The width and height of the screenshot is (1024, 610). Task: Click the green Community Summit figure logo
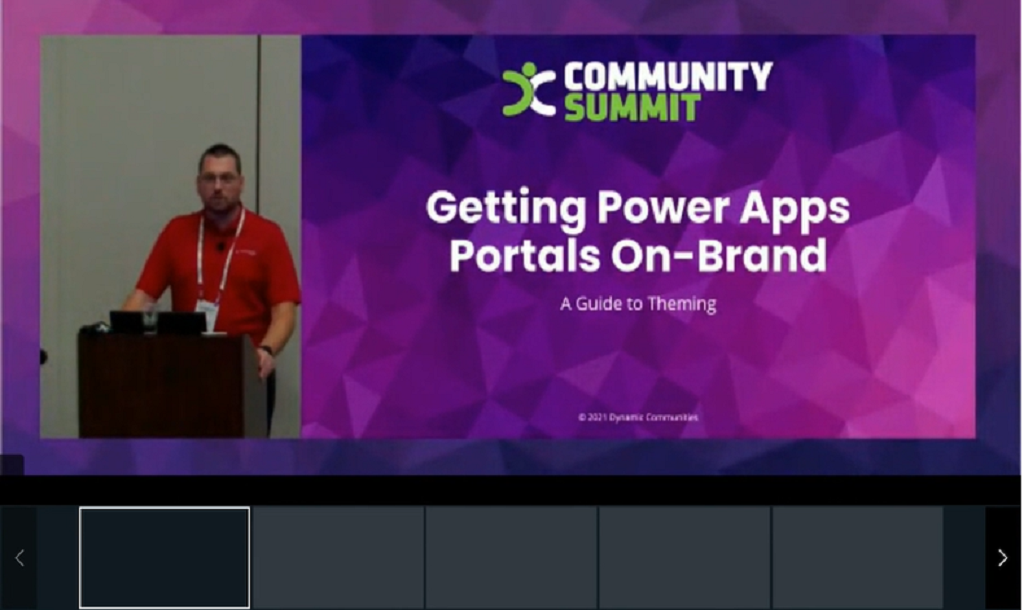tap(530, 90)
